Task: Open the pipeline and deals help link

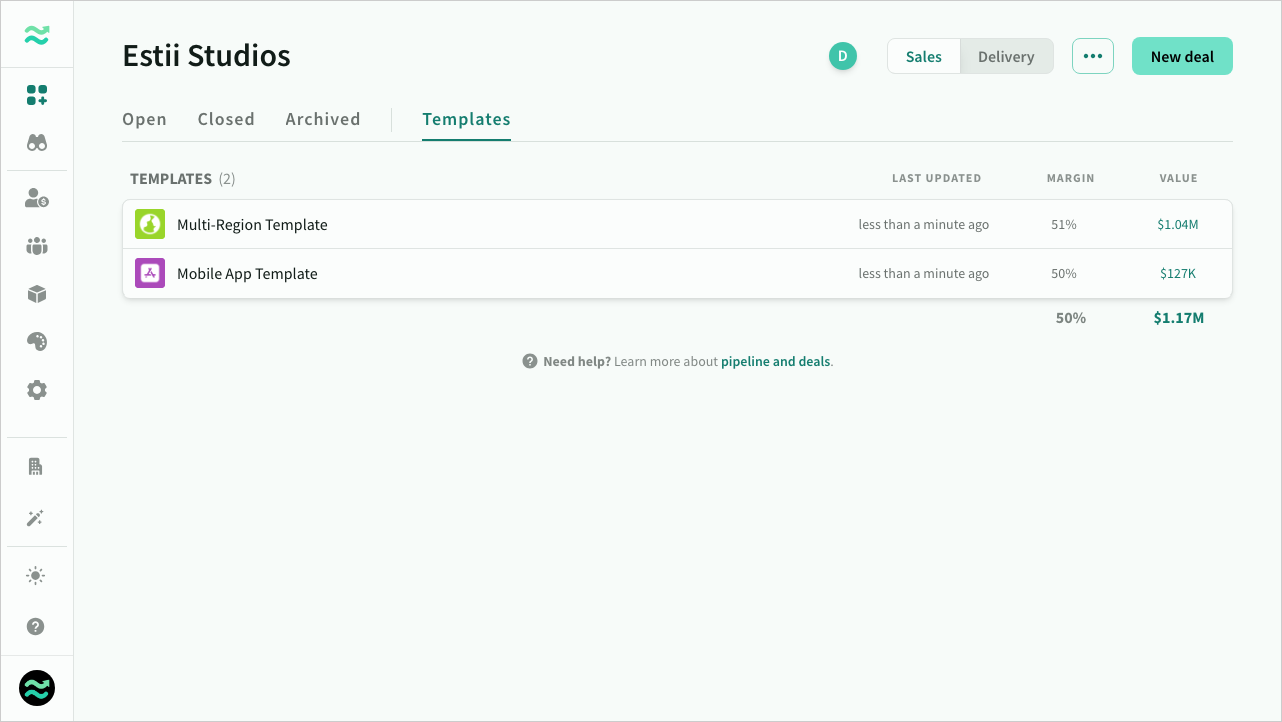Action: pos(776,361)
